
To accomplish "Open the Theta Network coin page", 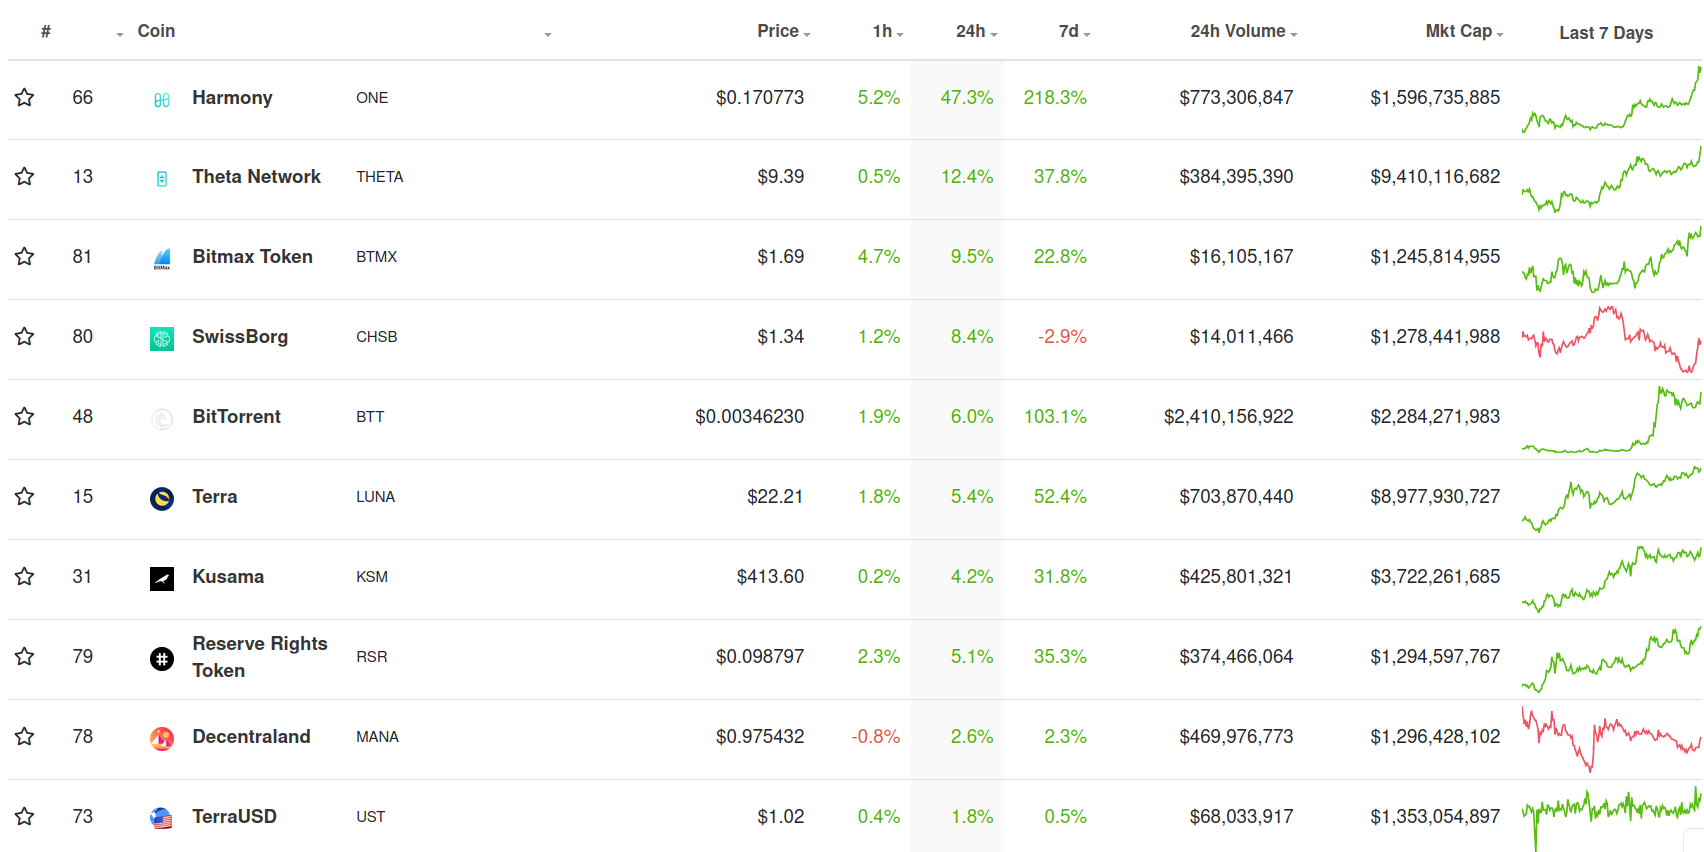I will tap(257, 176).
